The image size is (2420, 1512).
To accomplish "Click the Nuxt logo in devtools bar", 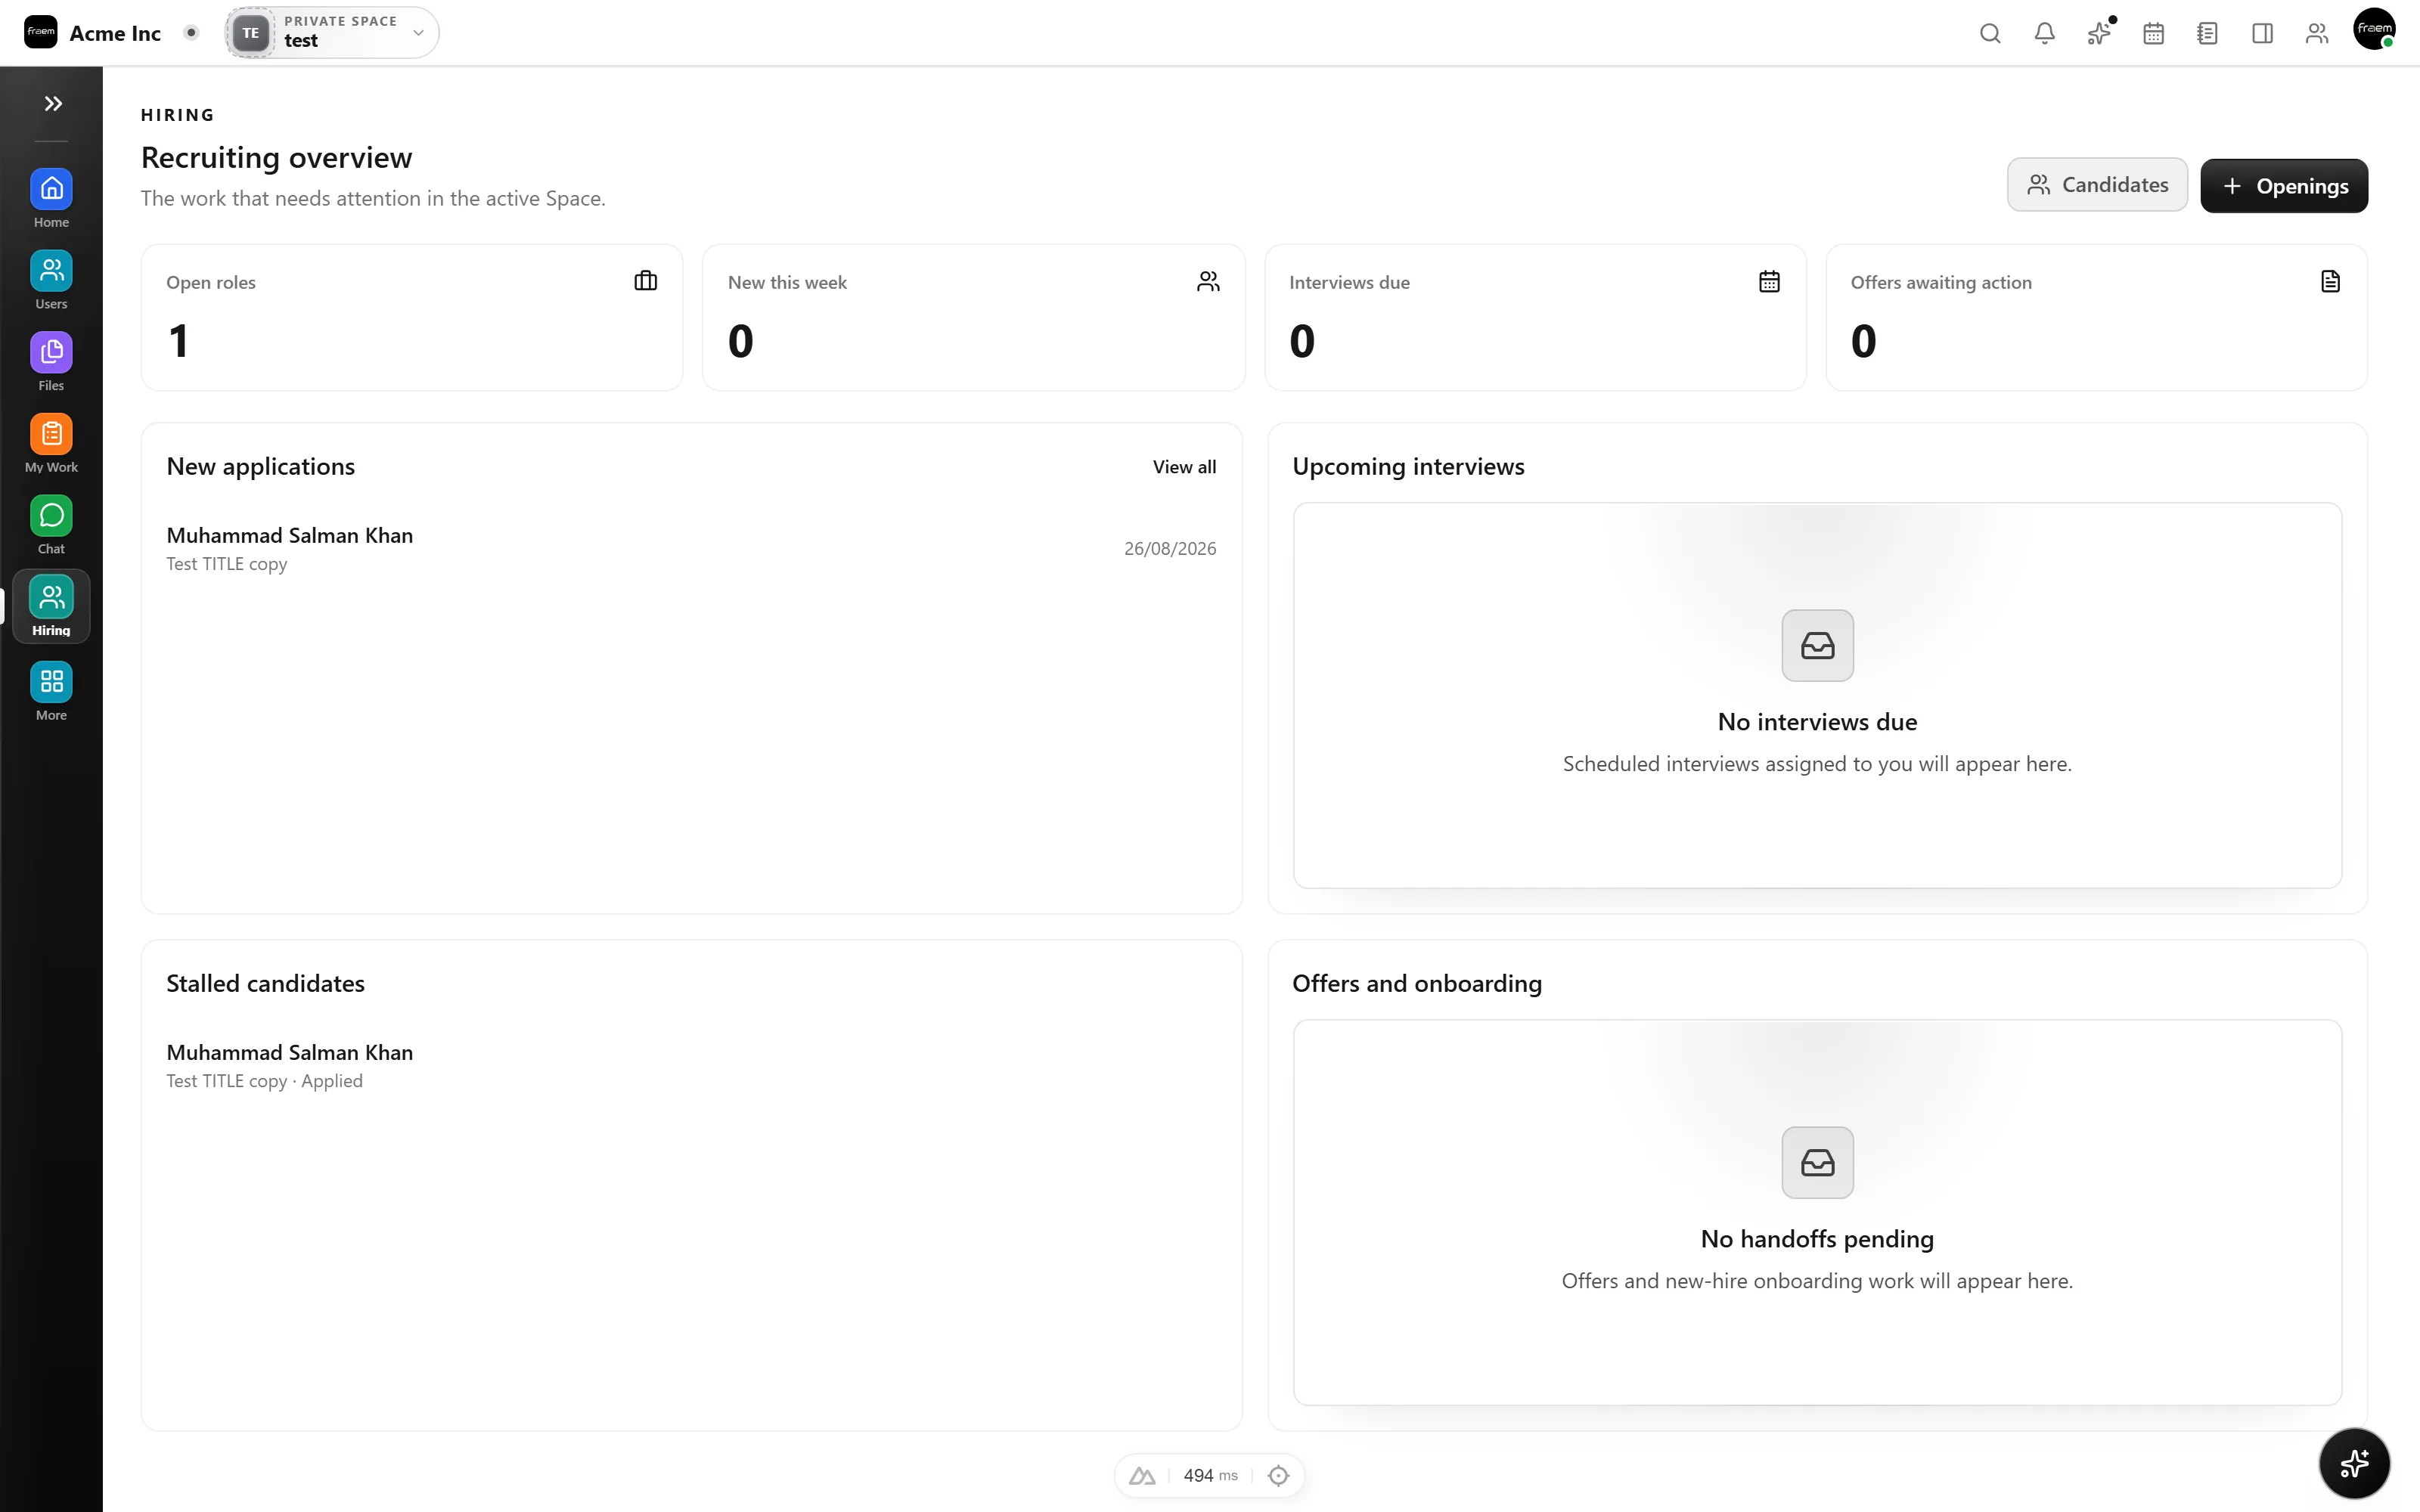I will click(1142, 1475).
